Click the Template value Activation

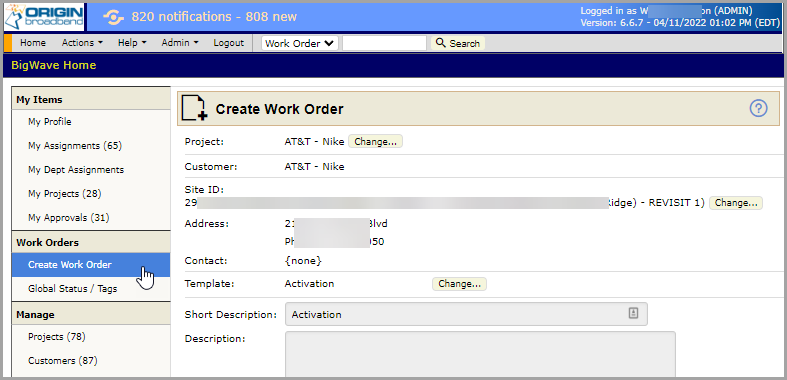[309, 284]
